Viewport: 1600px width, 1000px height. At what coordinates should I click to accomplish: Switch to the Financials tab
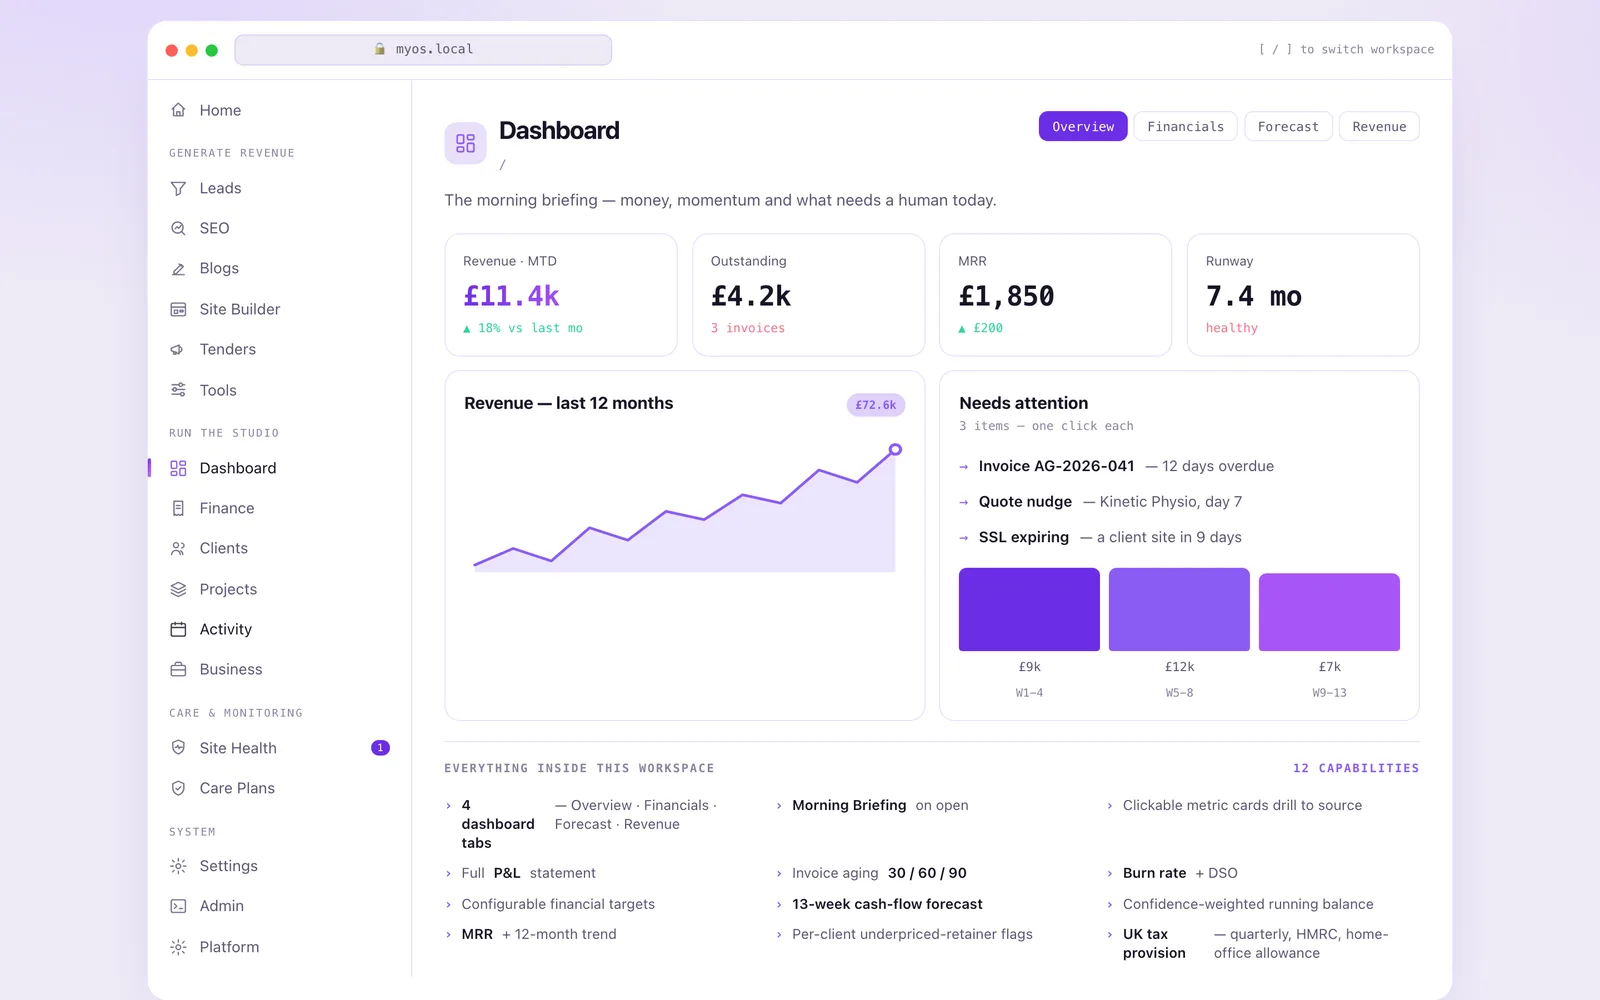(x=1185, y=126)
